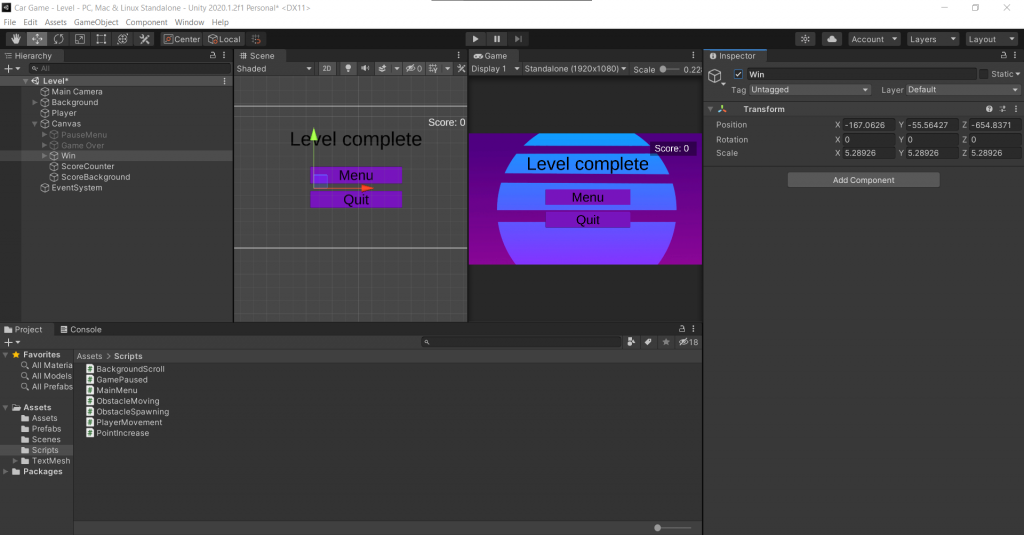Toggle scene lighting with the bulb icon
The width and height of the screenshot is (1024, 535).
[348, 69]
